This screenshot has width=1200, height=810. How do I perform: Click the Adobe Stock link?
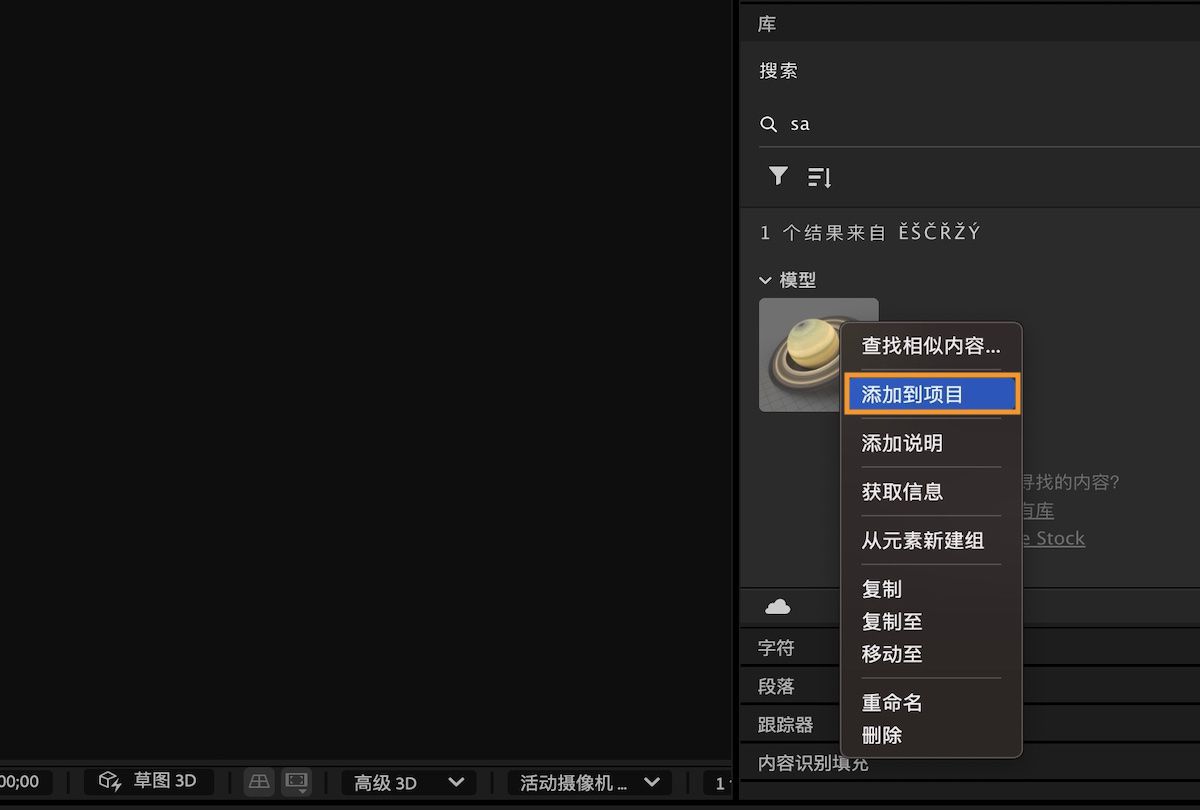coord(1051,538)
